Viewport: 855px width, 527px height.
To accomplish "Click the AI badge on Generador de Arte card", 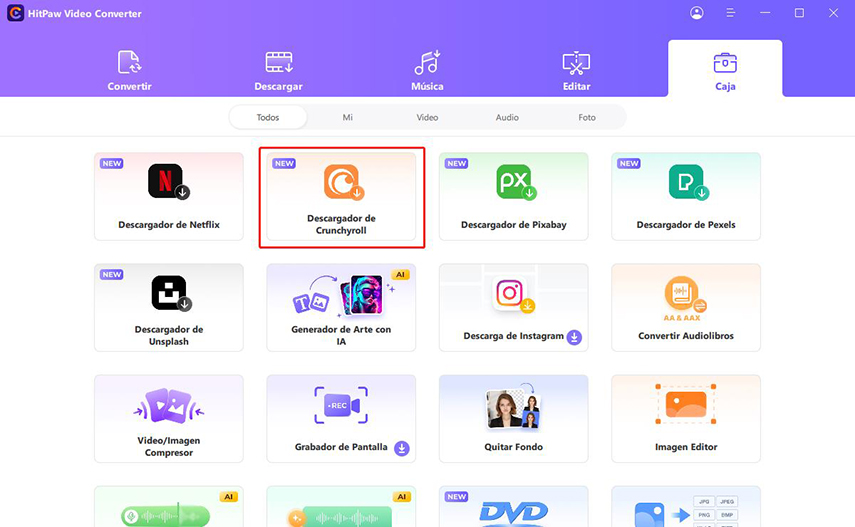I will click(400, 274).
